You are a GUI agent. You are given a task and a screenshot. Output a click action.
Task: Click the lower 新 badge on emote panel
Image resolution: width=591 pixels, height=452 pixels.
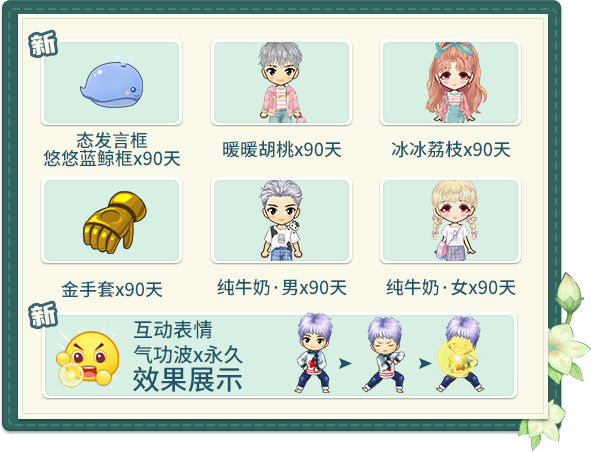pos(43,314)
